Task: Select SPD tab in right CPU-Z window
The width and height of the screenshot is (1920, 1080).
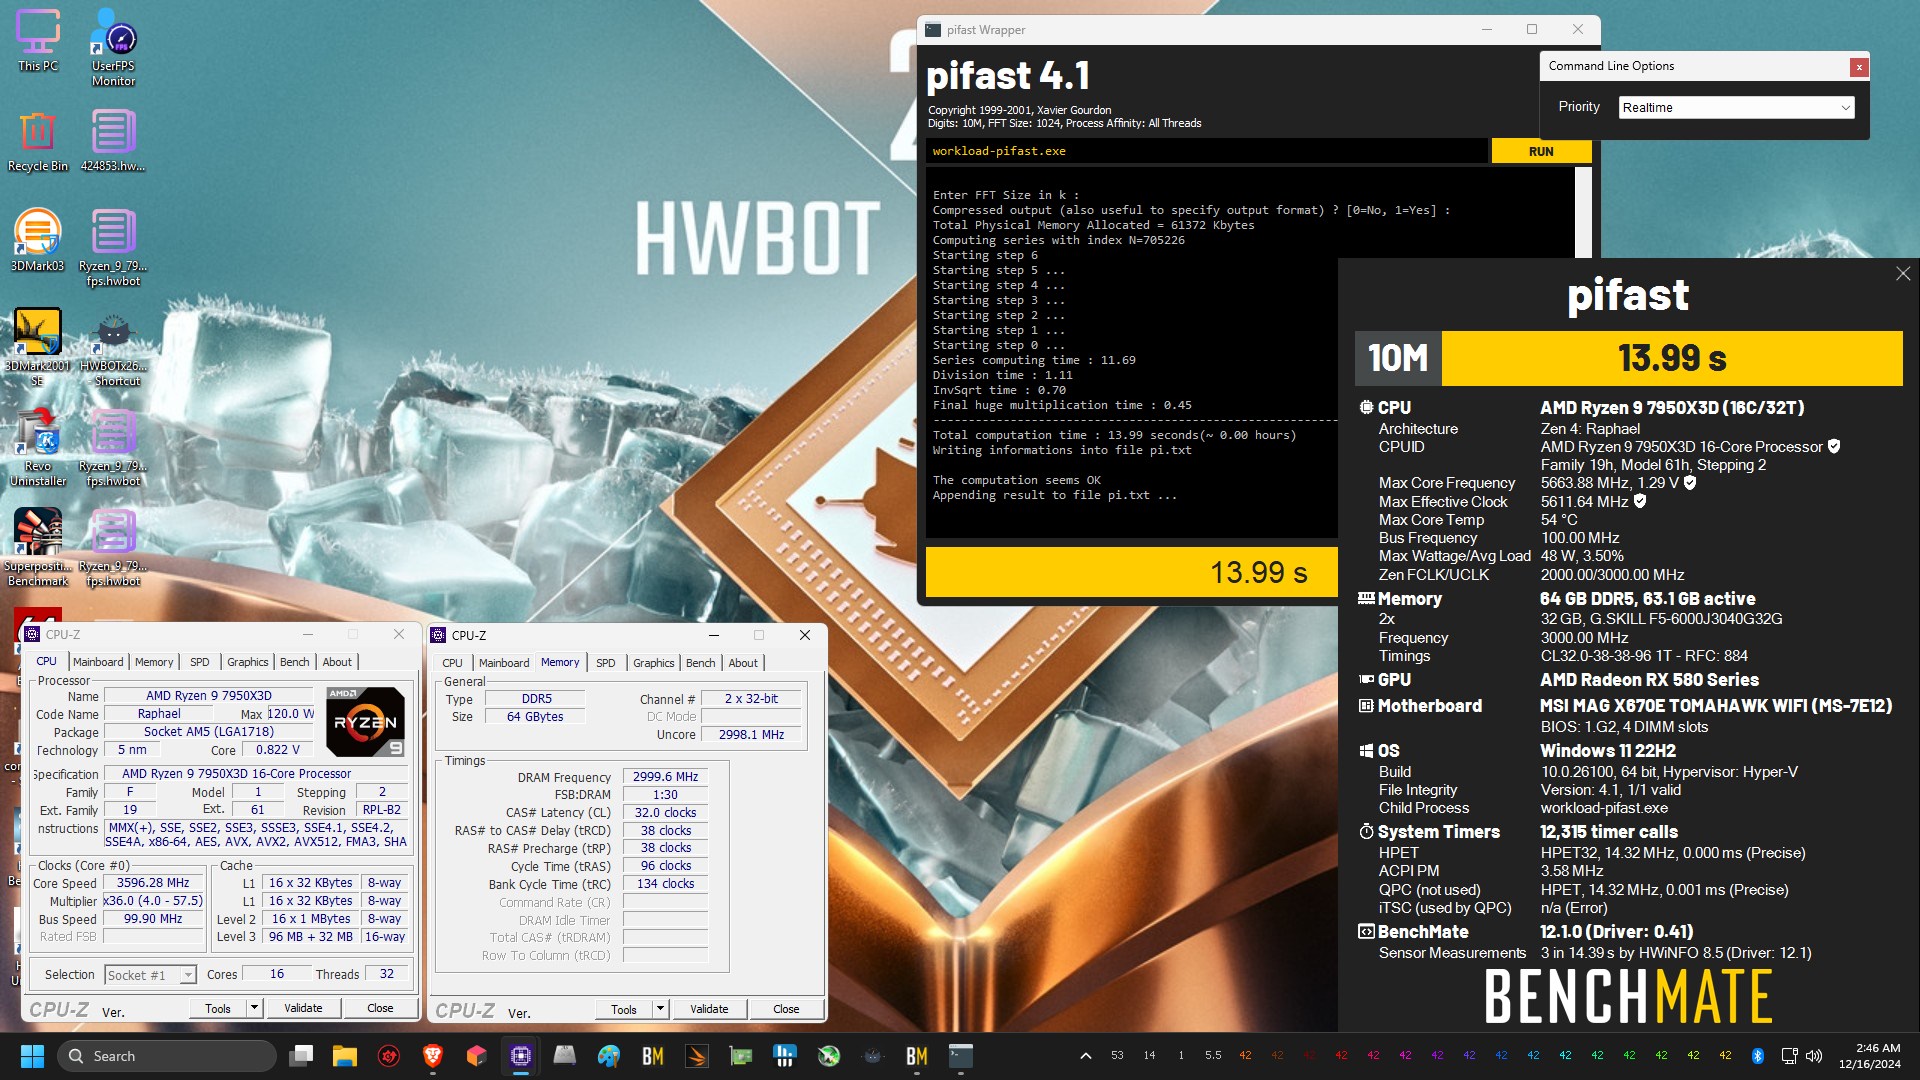Action: click(606, 663)
